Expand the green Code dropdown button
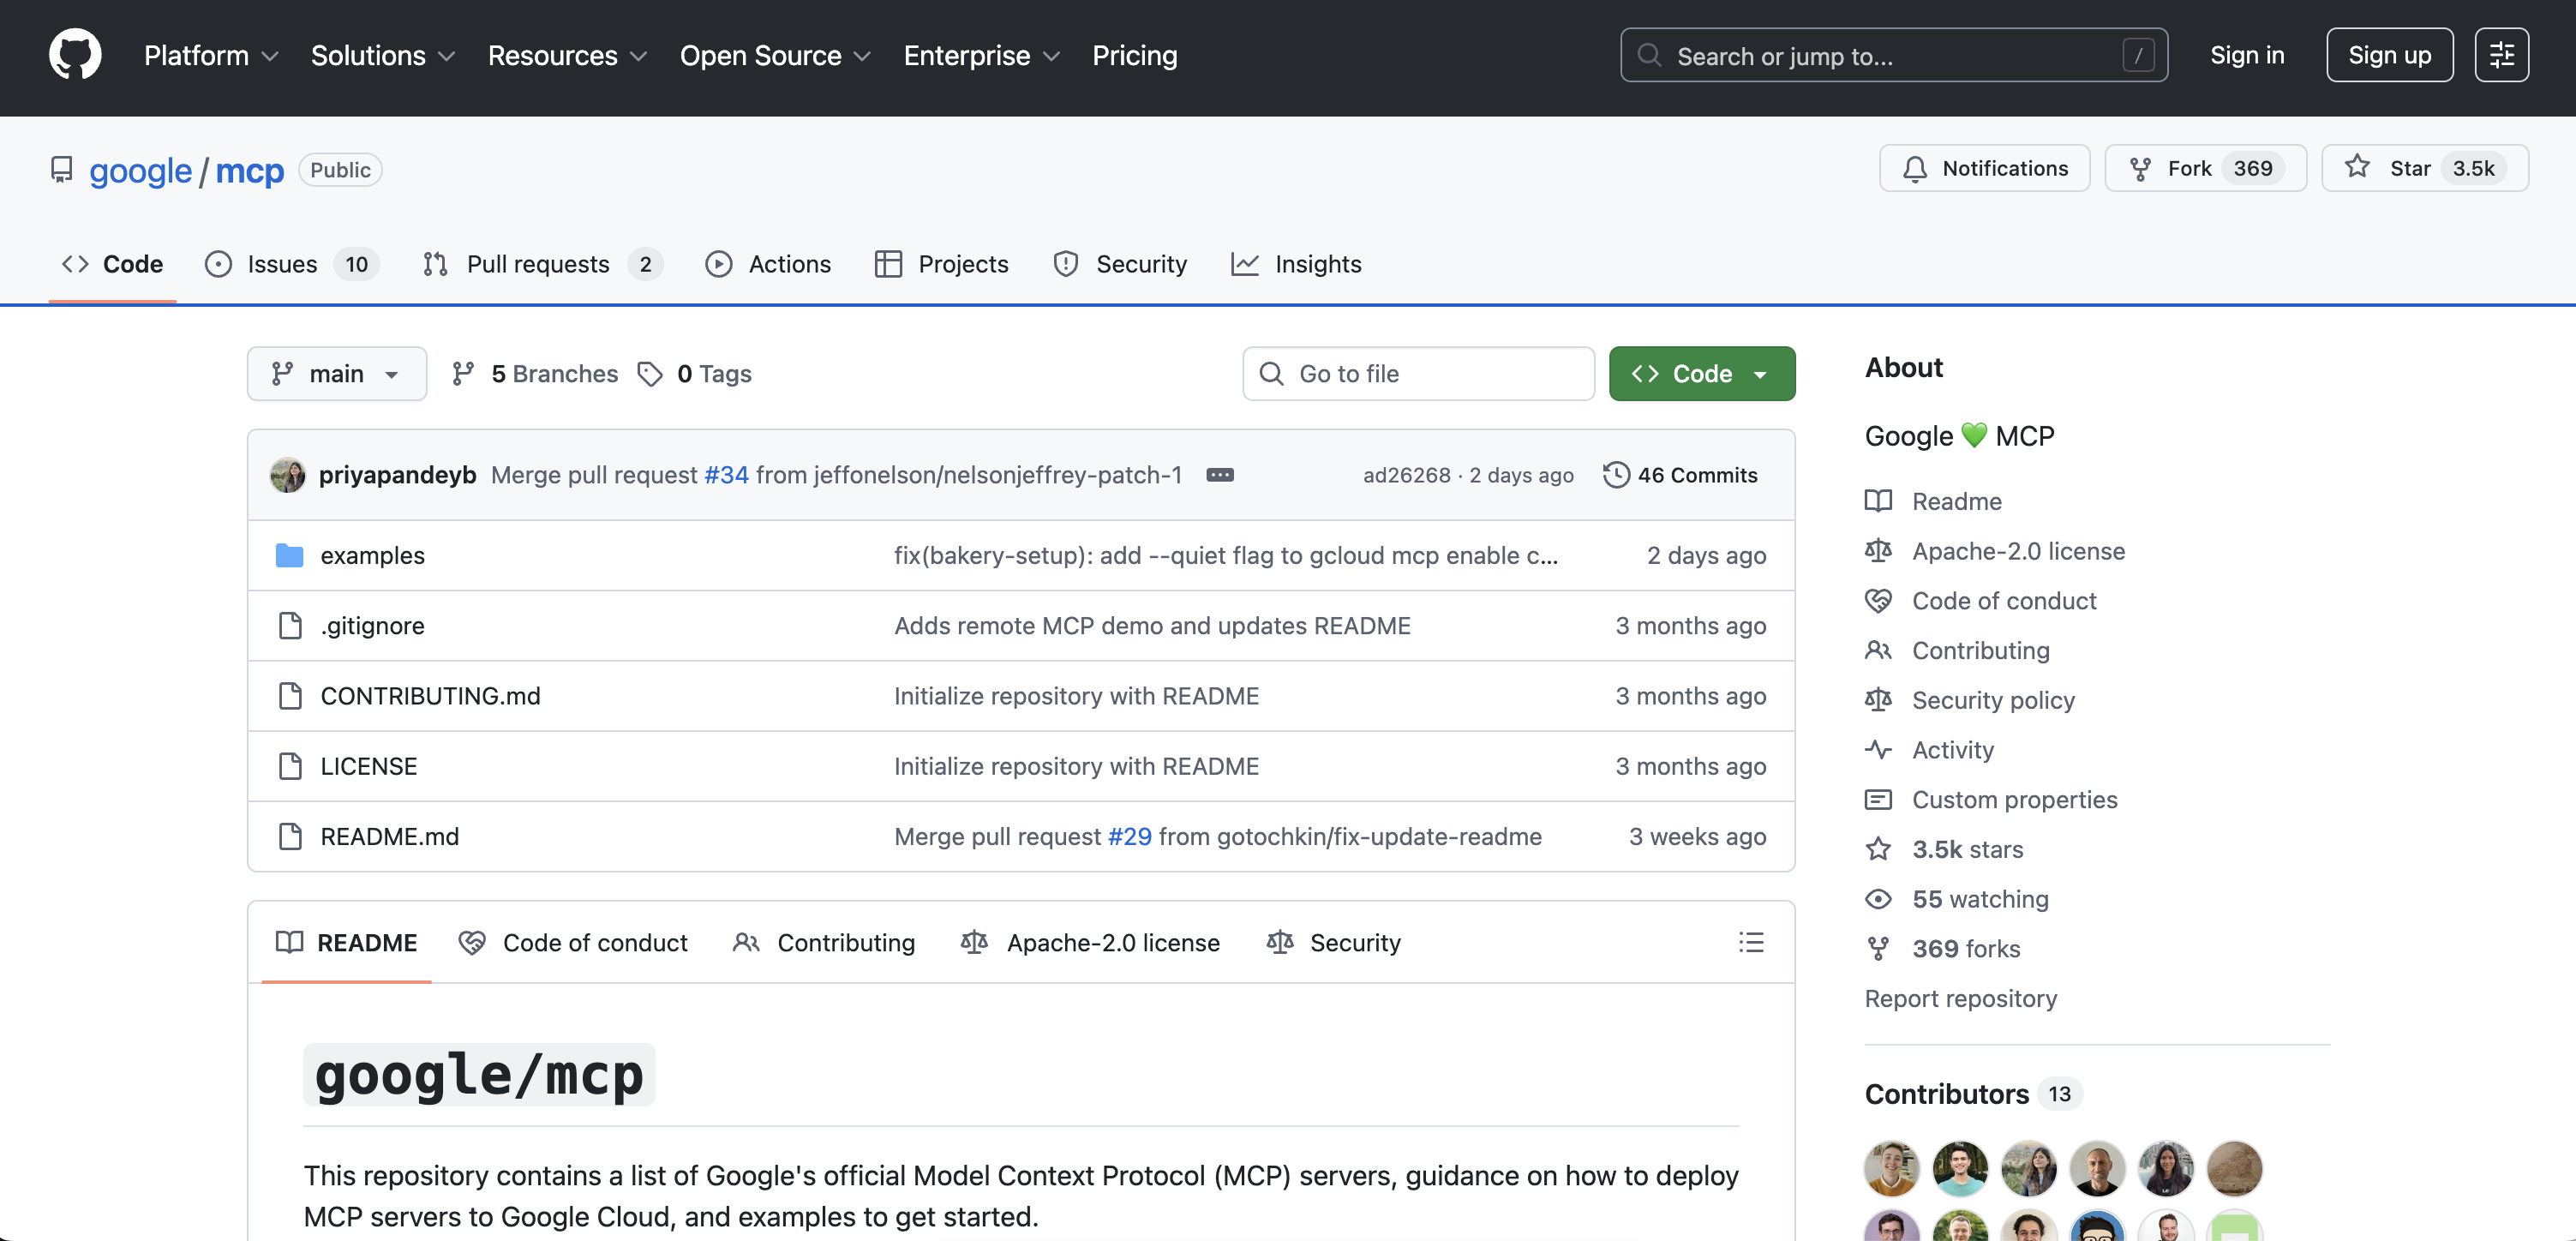Image resolution: width=2576 pixels, height=1241 pixels. point(1701,374)
